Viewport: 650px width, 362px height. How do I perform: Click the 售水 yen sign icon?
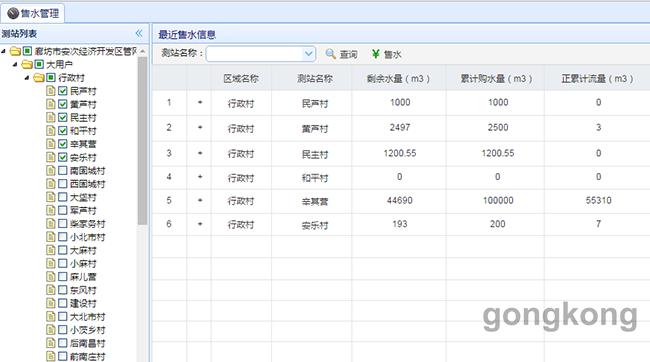376,54
